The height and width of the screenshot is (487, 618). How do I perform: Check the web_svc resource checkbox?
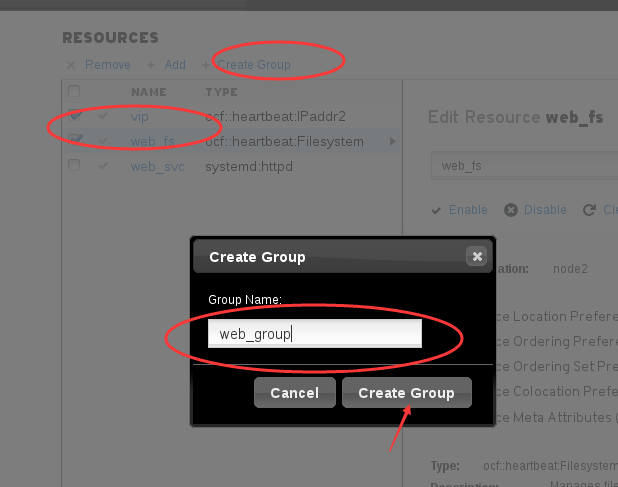pos(74,165)
